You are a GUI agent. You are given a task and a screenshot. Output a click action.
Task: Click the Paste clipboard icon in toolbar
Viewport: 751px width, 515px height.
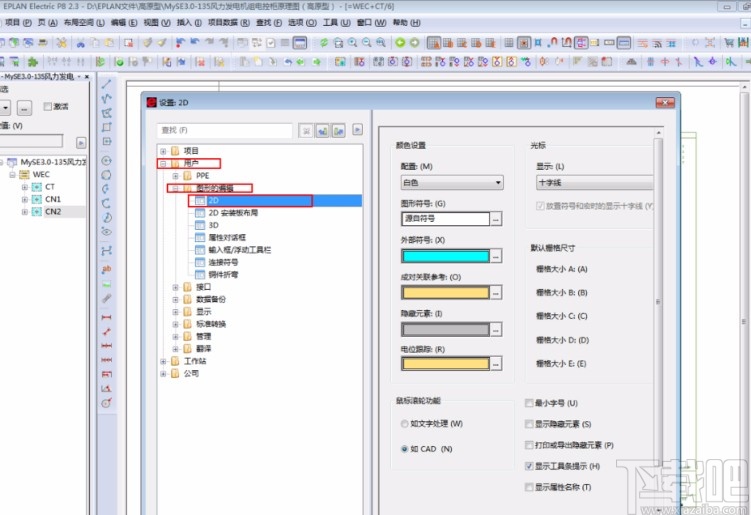click(109, 43)
